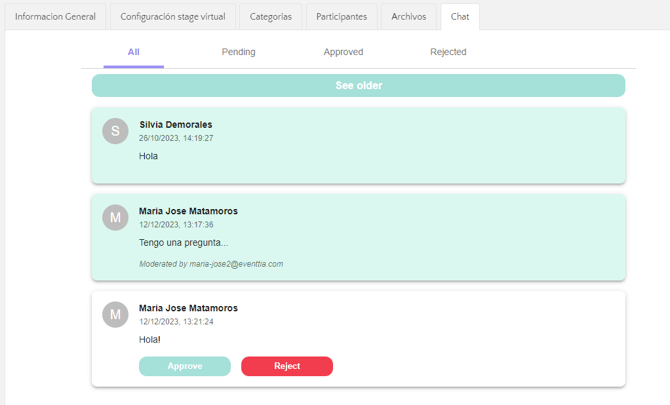Filter messages by Approved
670x405 pixels.
(x=343, y=52)
